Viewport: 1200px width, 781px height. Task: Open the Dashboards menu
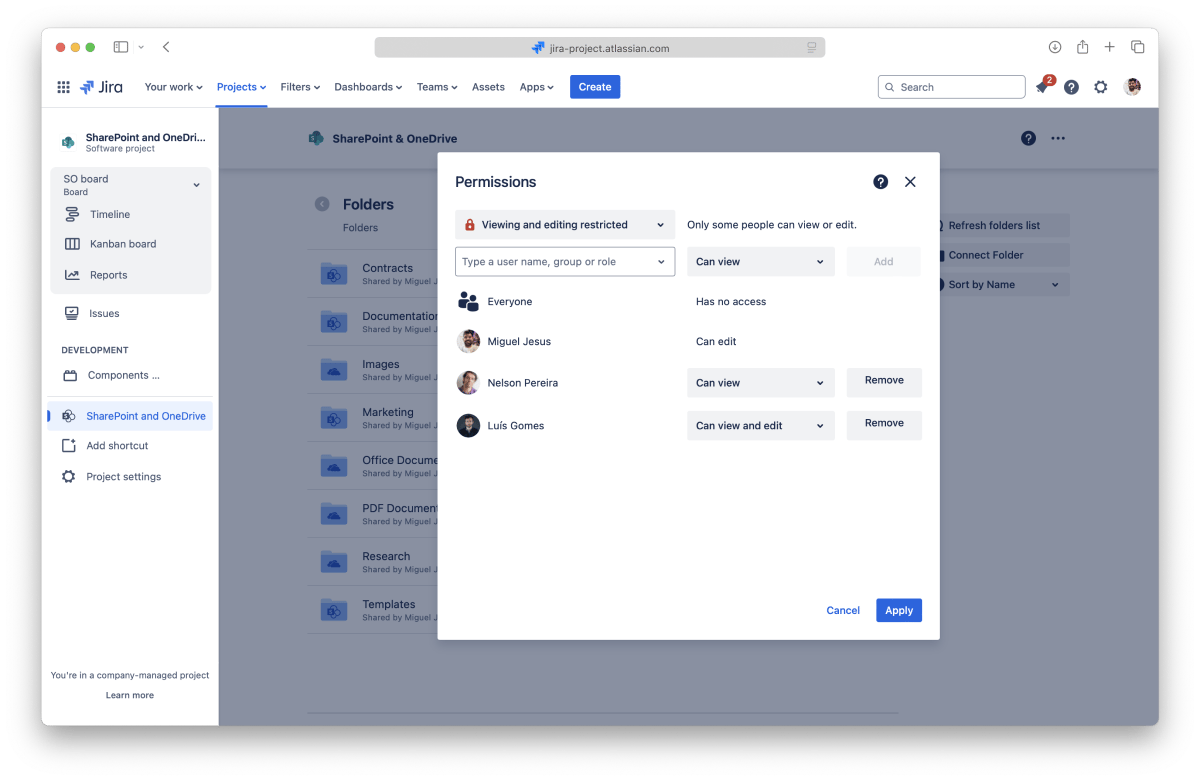point(367,87)
